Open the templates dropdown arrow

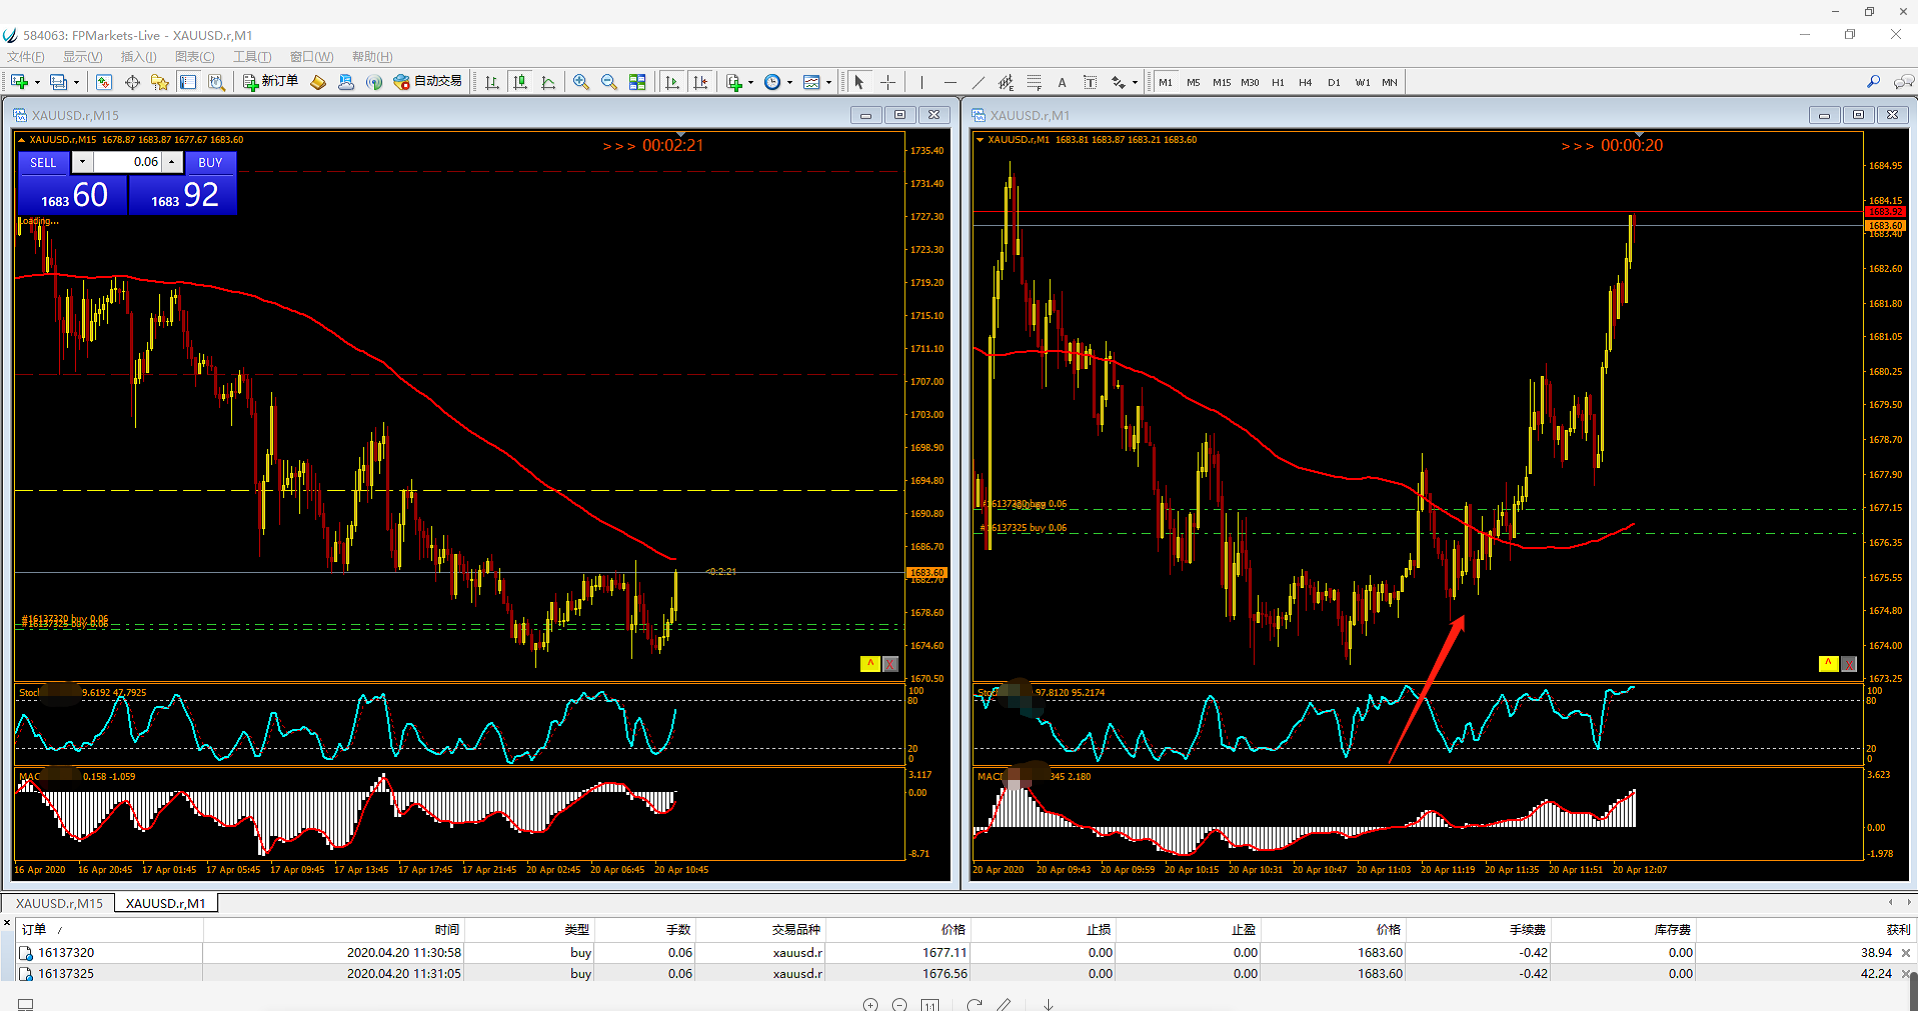[x=829, y=83]
